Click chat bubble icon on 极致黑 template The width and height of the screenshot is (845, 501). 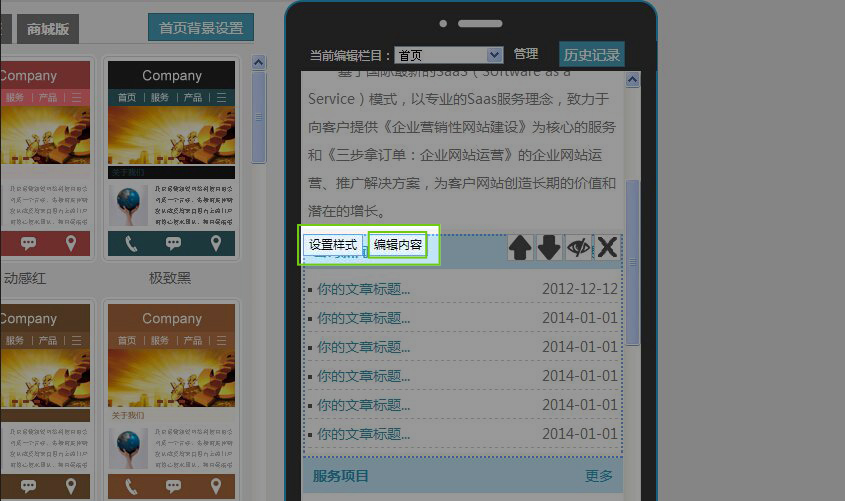(x=173, y=243)
